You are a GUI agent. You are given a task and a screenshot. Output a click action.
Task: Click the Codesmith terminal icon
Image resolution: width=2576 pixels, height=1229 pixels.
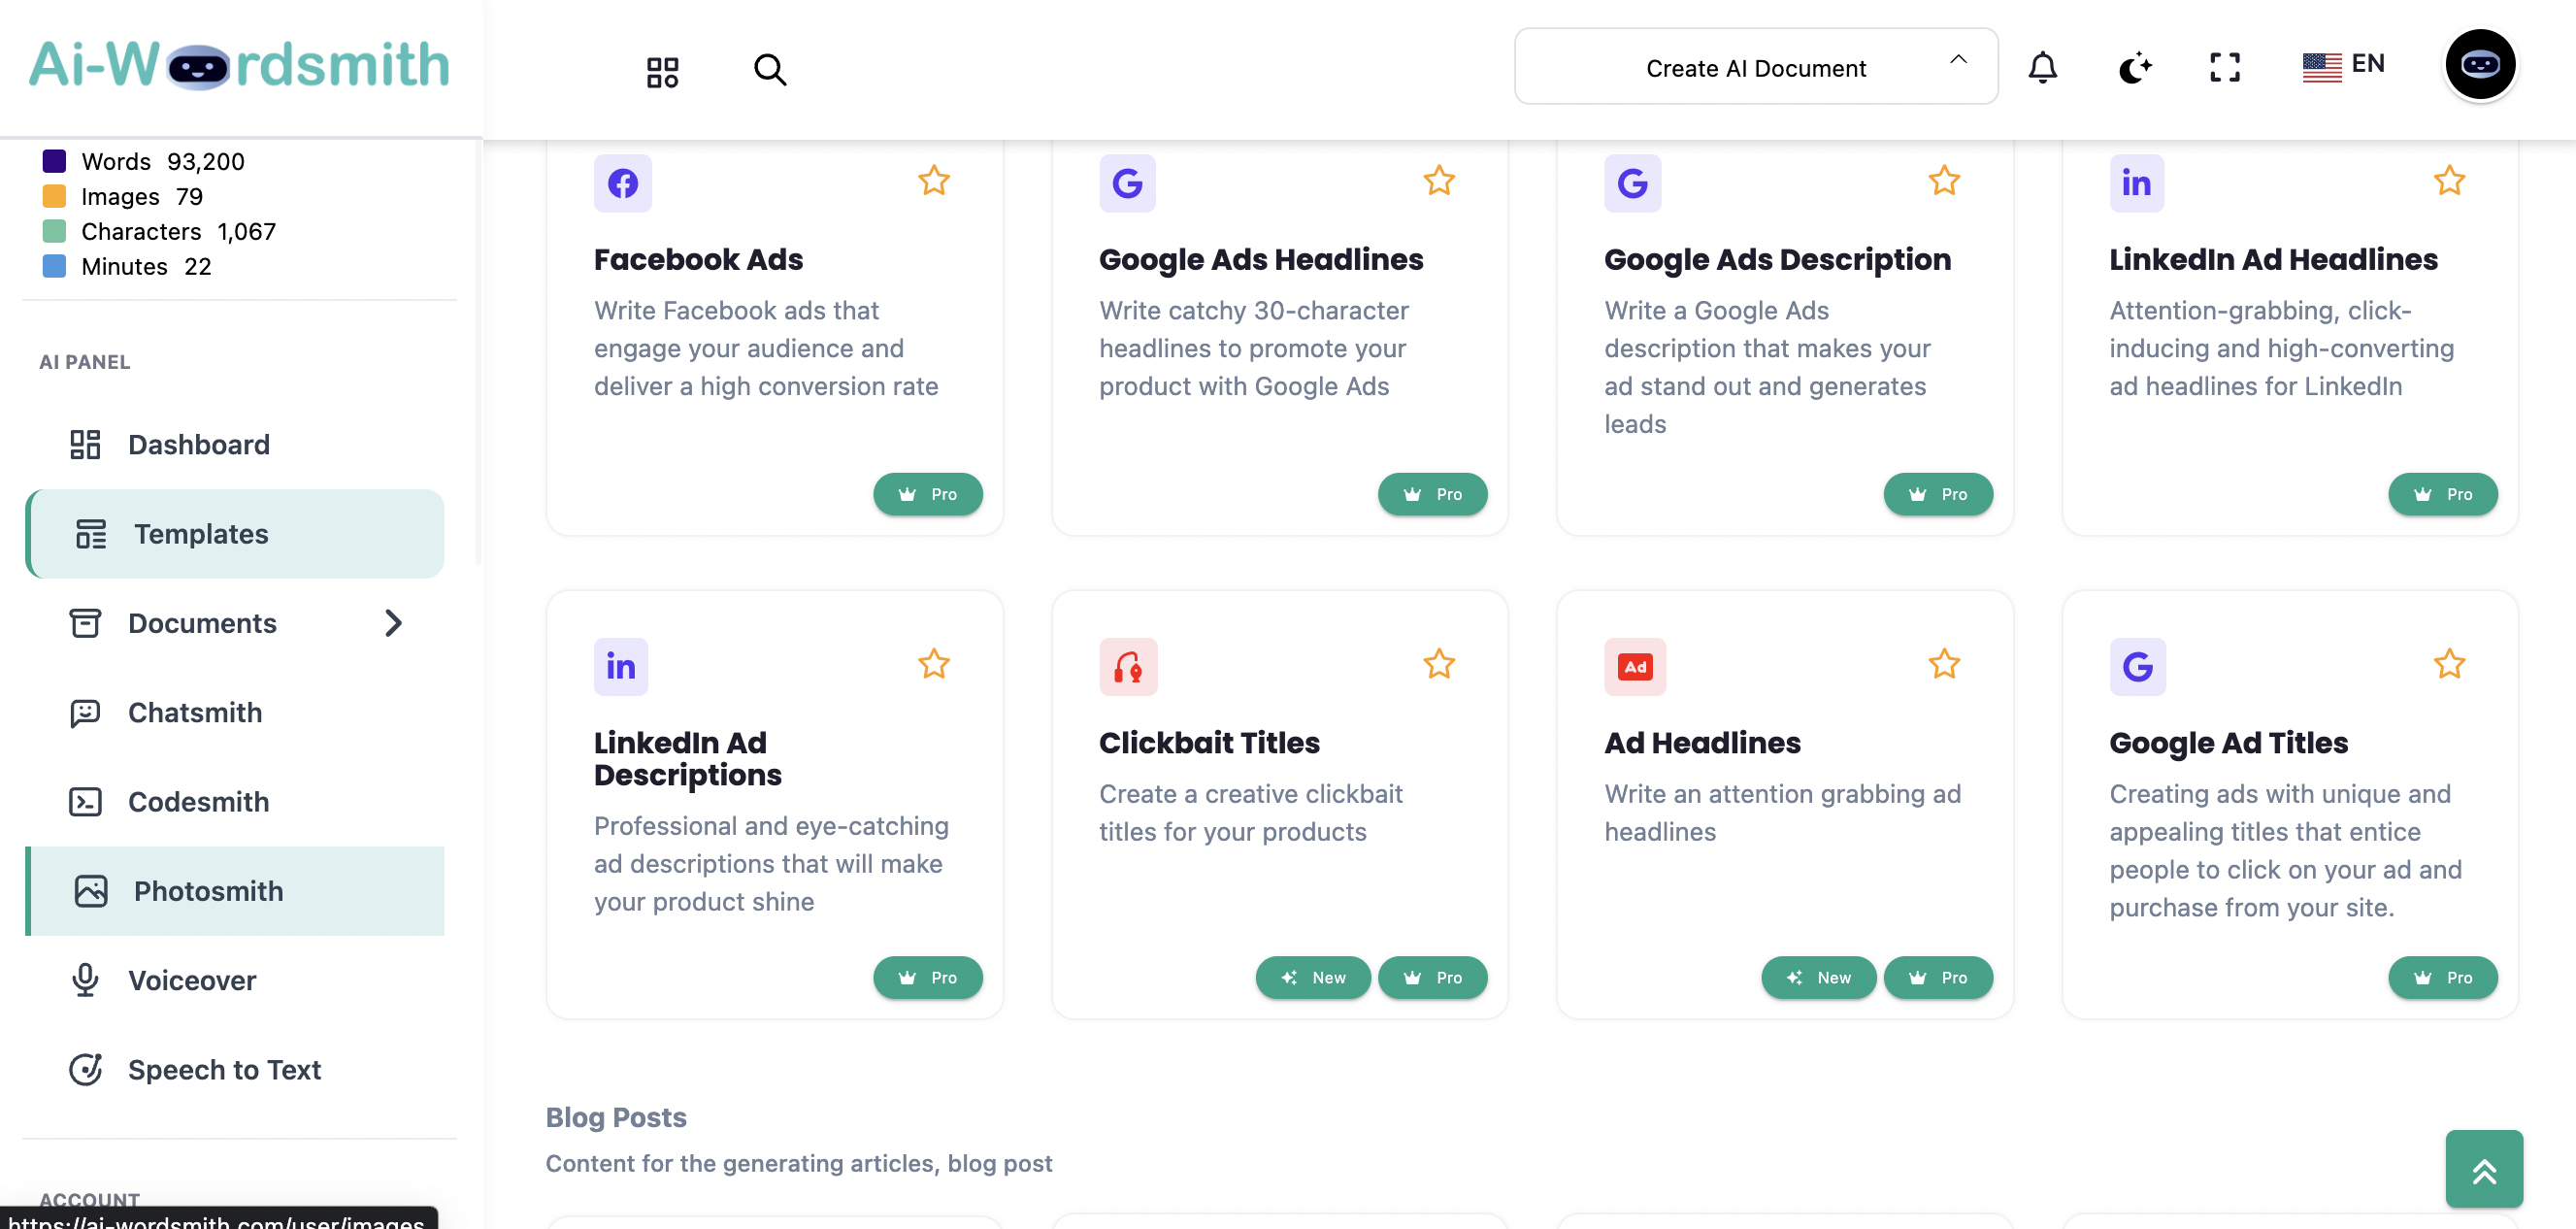pyautogui.click(x=85, y=802)
